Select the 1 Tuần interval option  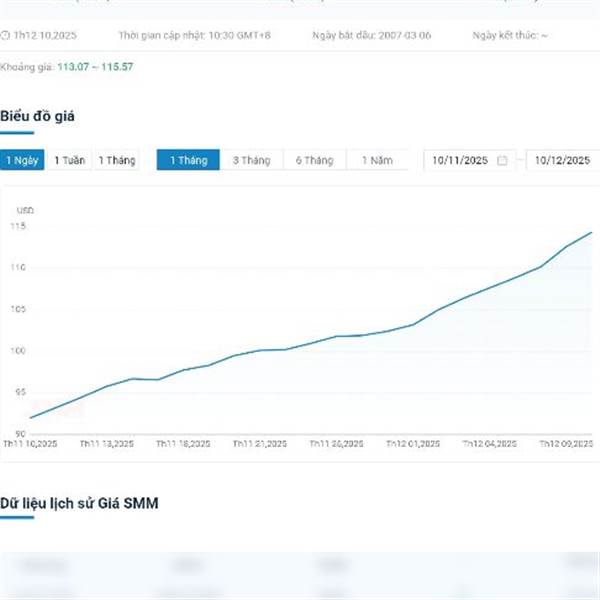(x=69, y=160)
